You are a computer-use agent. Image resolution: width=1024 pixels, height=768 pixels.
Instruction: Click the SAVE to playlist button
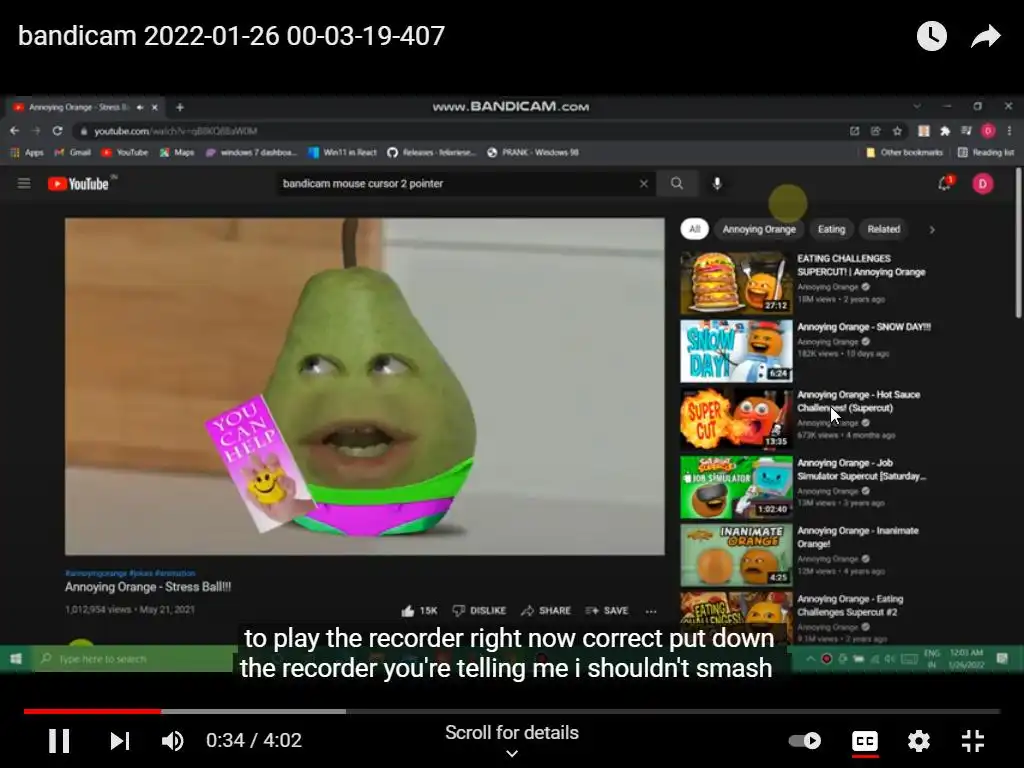(x=607, y=611)
